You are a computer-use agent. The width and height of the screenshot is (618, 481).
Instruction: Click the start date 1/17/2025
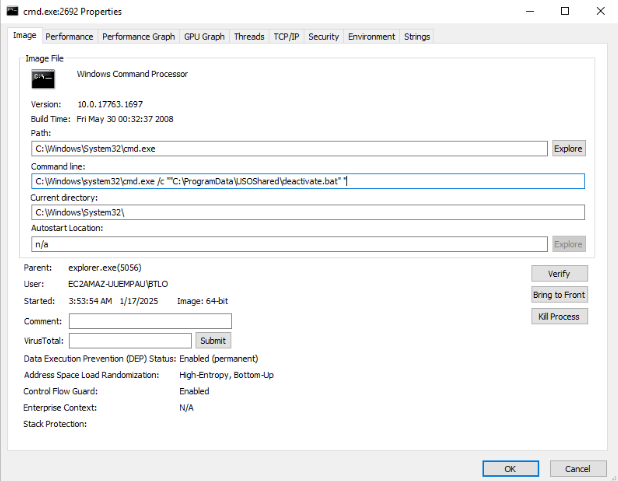[x=139, y=301]
